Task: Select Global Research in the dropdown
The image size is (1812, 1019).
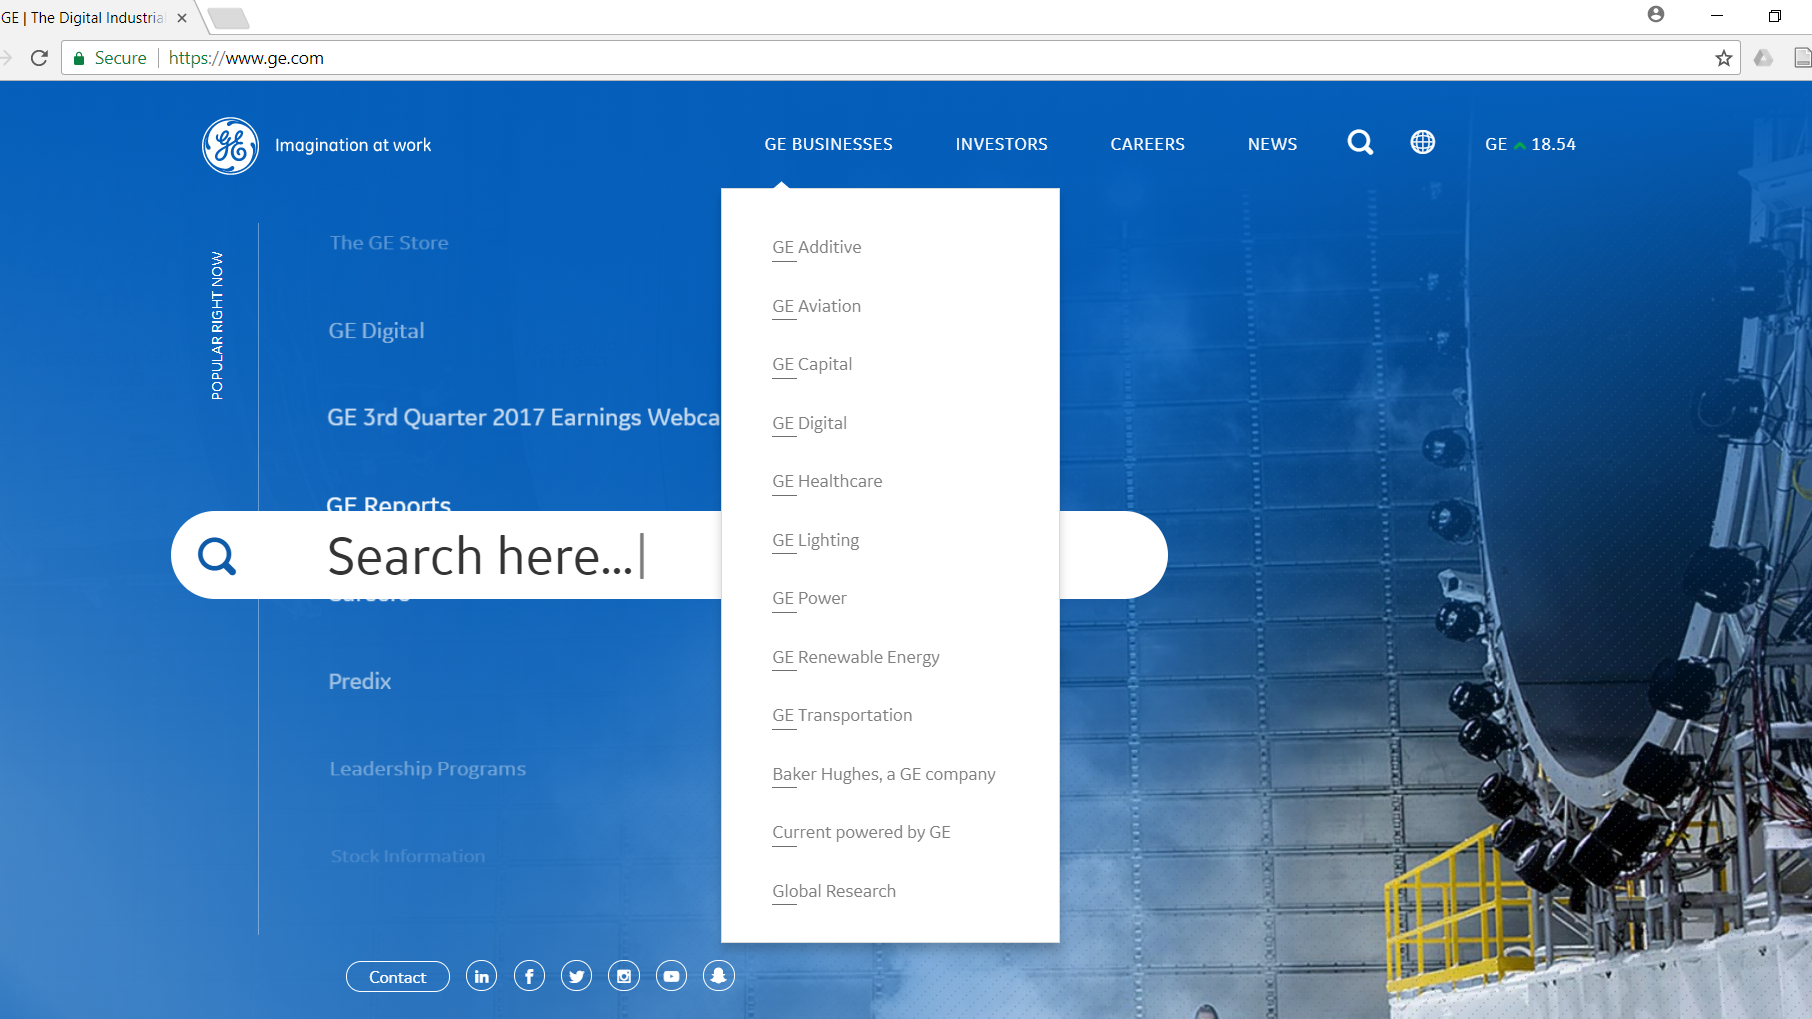Action: pos(834,891)
